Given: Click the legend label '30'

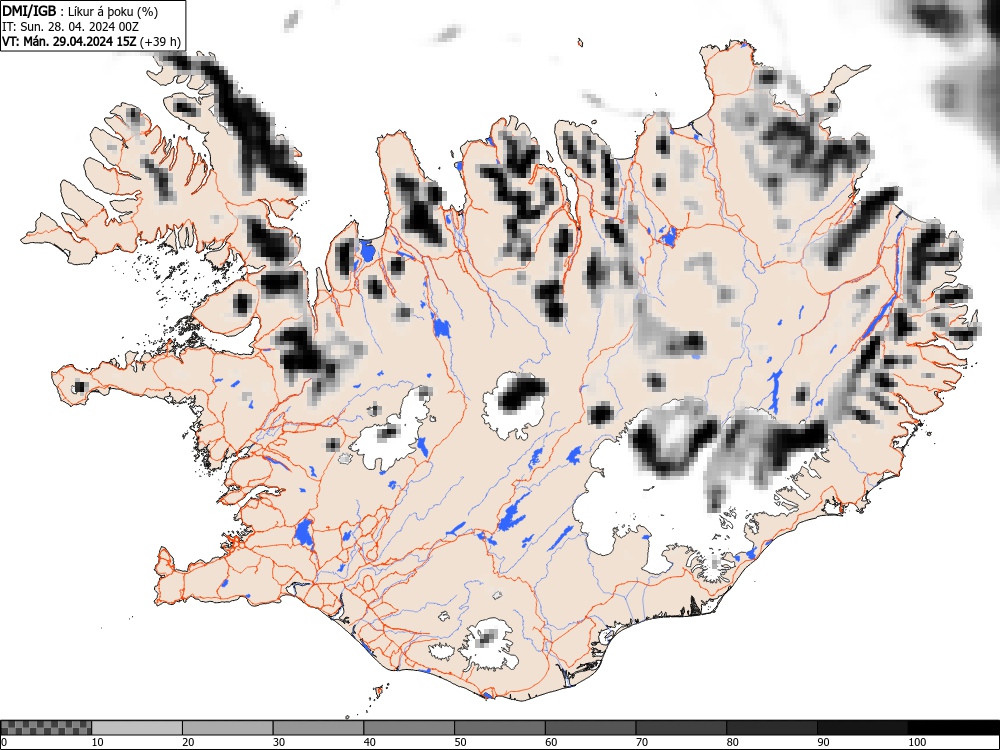Looking at the screenshot, I should tap(279, 742).
